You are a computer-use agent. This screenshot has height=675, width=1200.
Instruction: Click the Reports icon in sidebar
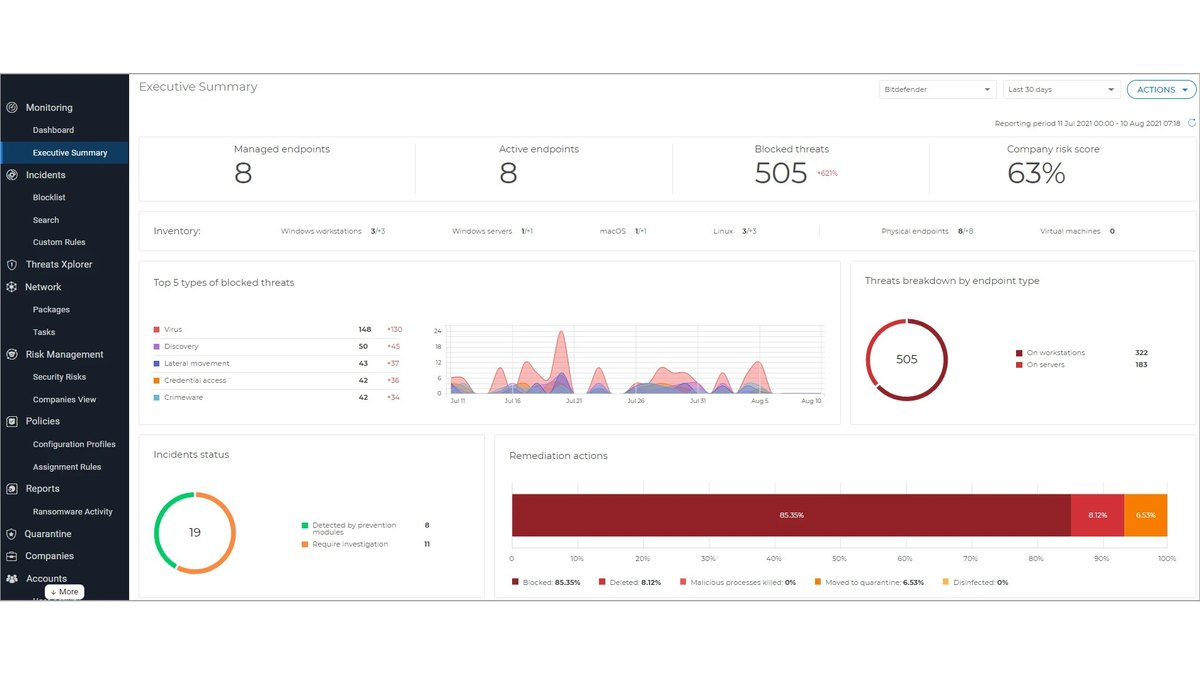coord(12,489)
